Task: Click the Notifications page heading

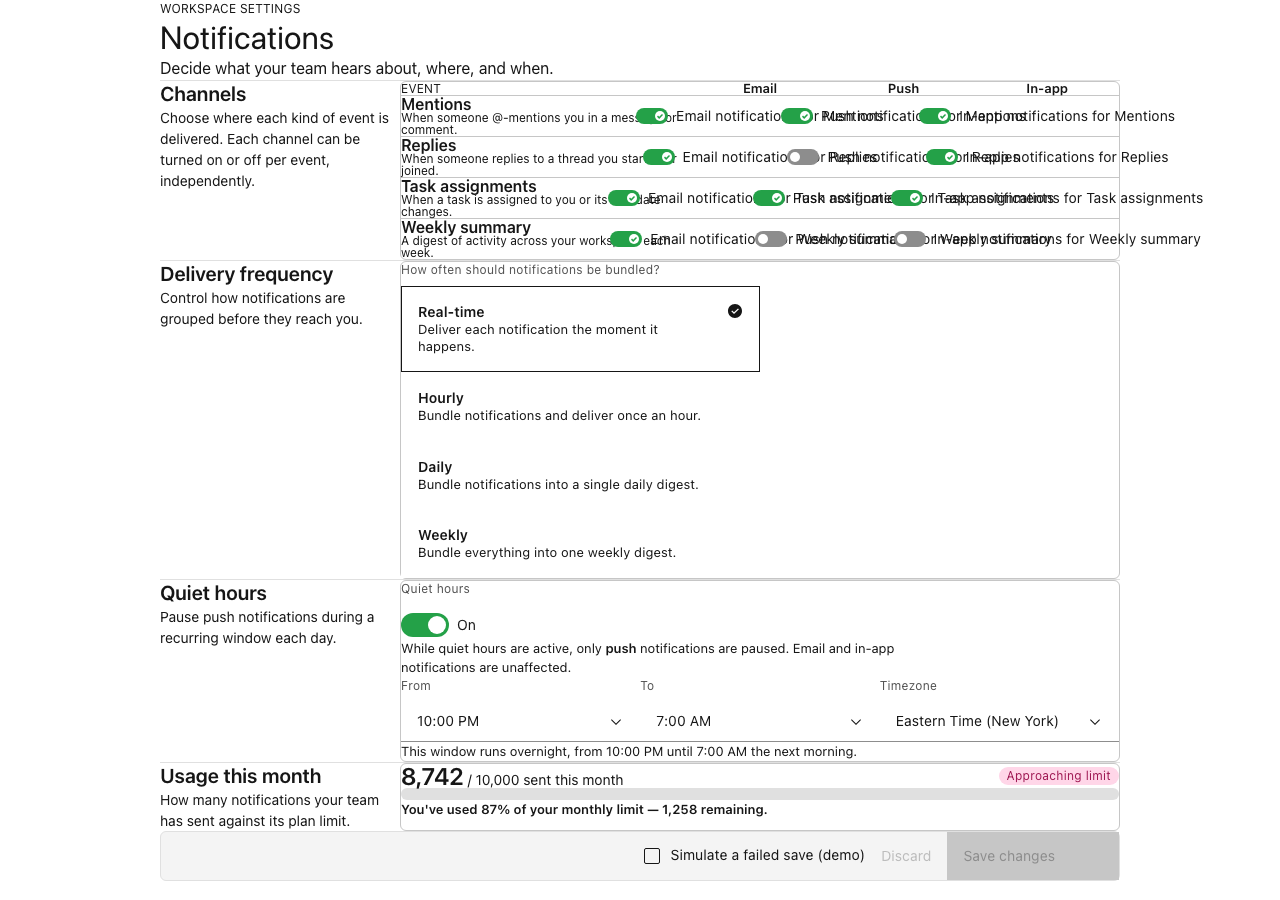Action: click(247, 38)
